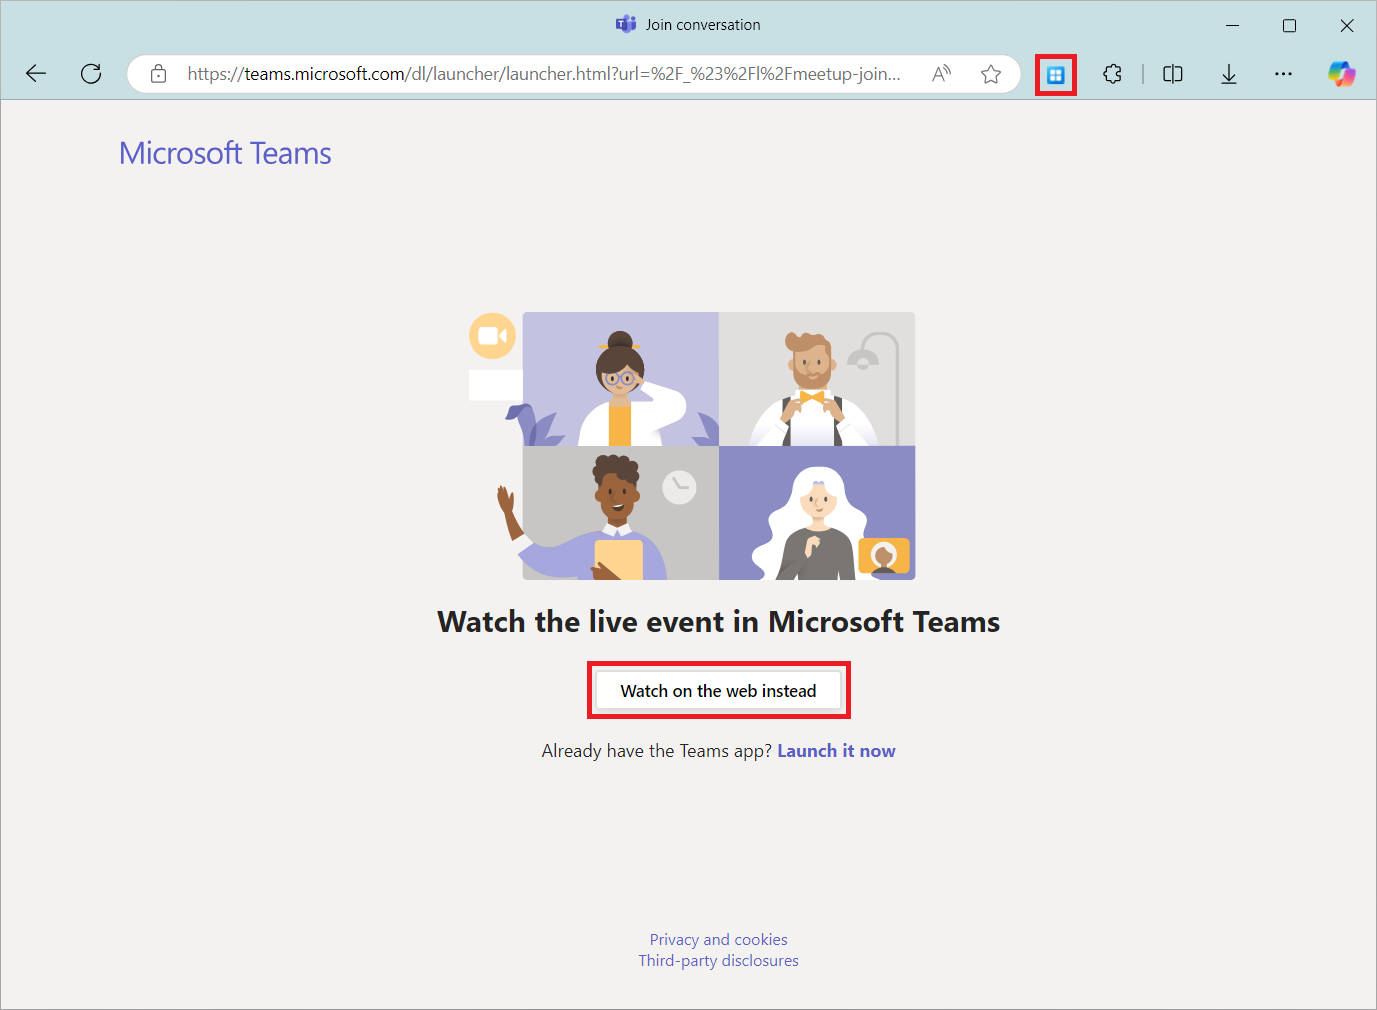
Task: Close the Join conversation window
Action: pyautogui.click(x=1347, y=26)
